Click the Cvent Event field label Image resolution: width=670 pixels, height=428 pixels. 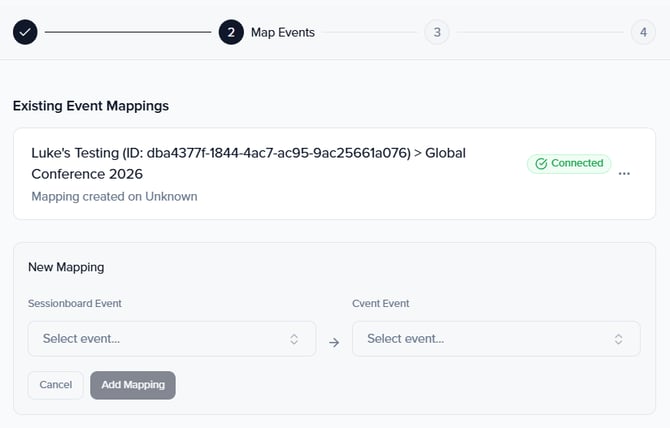381,303
